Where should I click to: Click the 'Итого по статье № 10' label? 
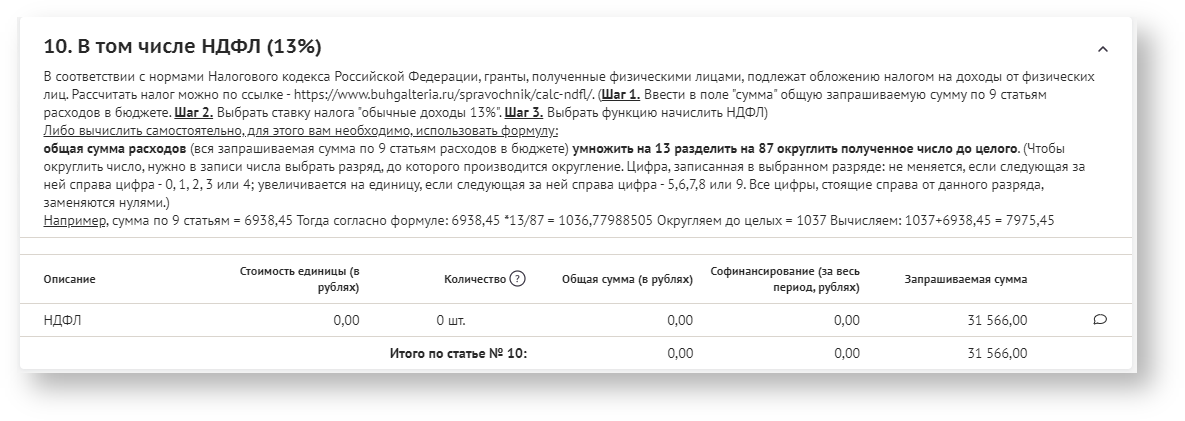coord(458,352)
